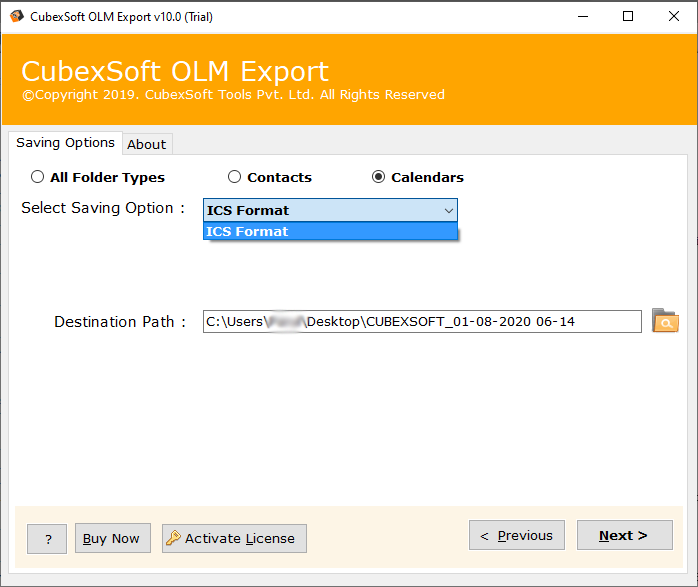698x587 pixels.
Task: Click the CubexSoft app icon in title bar
Action: (x=16, y=16)
